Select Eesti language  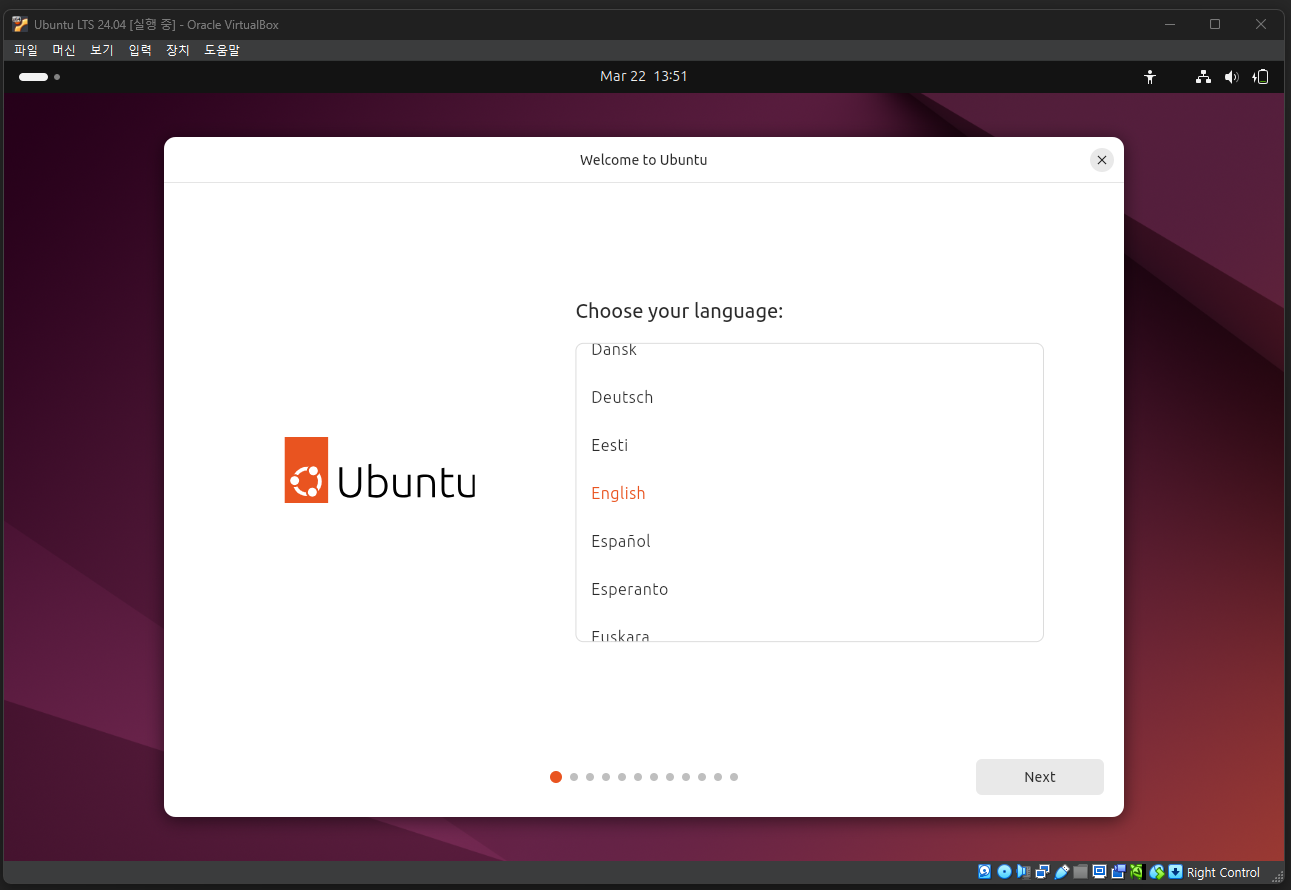click(810, 445)
